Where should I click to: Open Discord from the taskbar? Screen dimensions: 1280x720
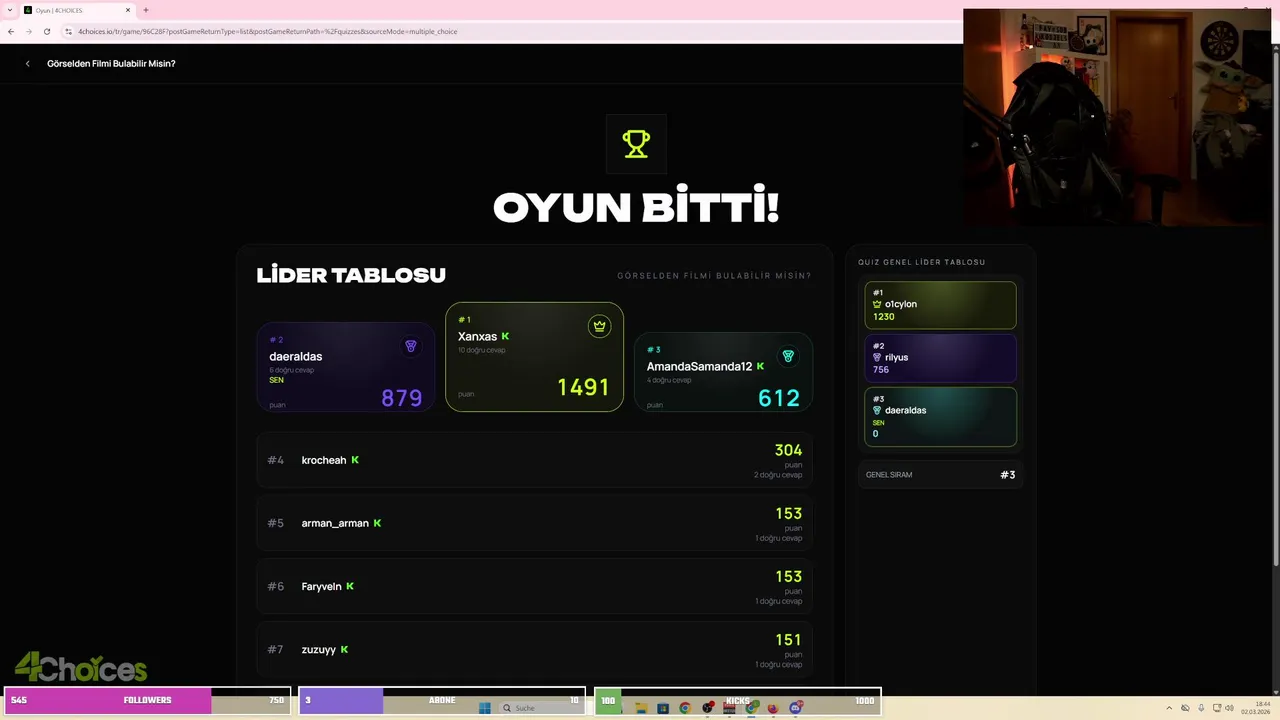click(x=796, y=708)
